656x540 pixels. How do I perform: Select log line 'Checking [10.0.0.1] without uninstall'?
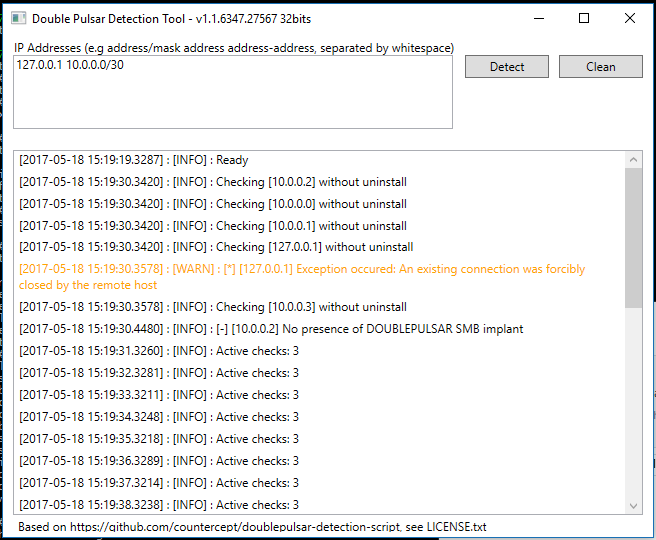(x=213, y=226)
